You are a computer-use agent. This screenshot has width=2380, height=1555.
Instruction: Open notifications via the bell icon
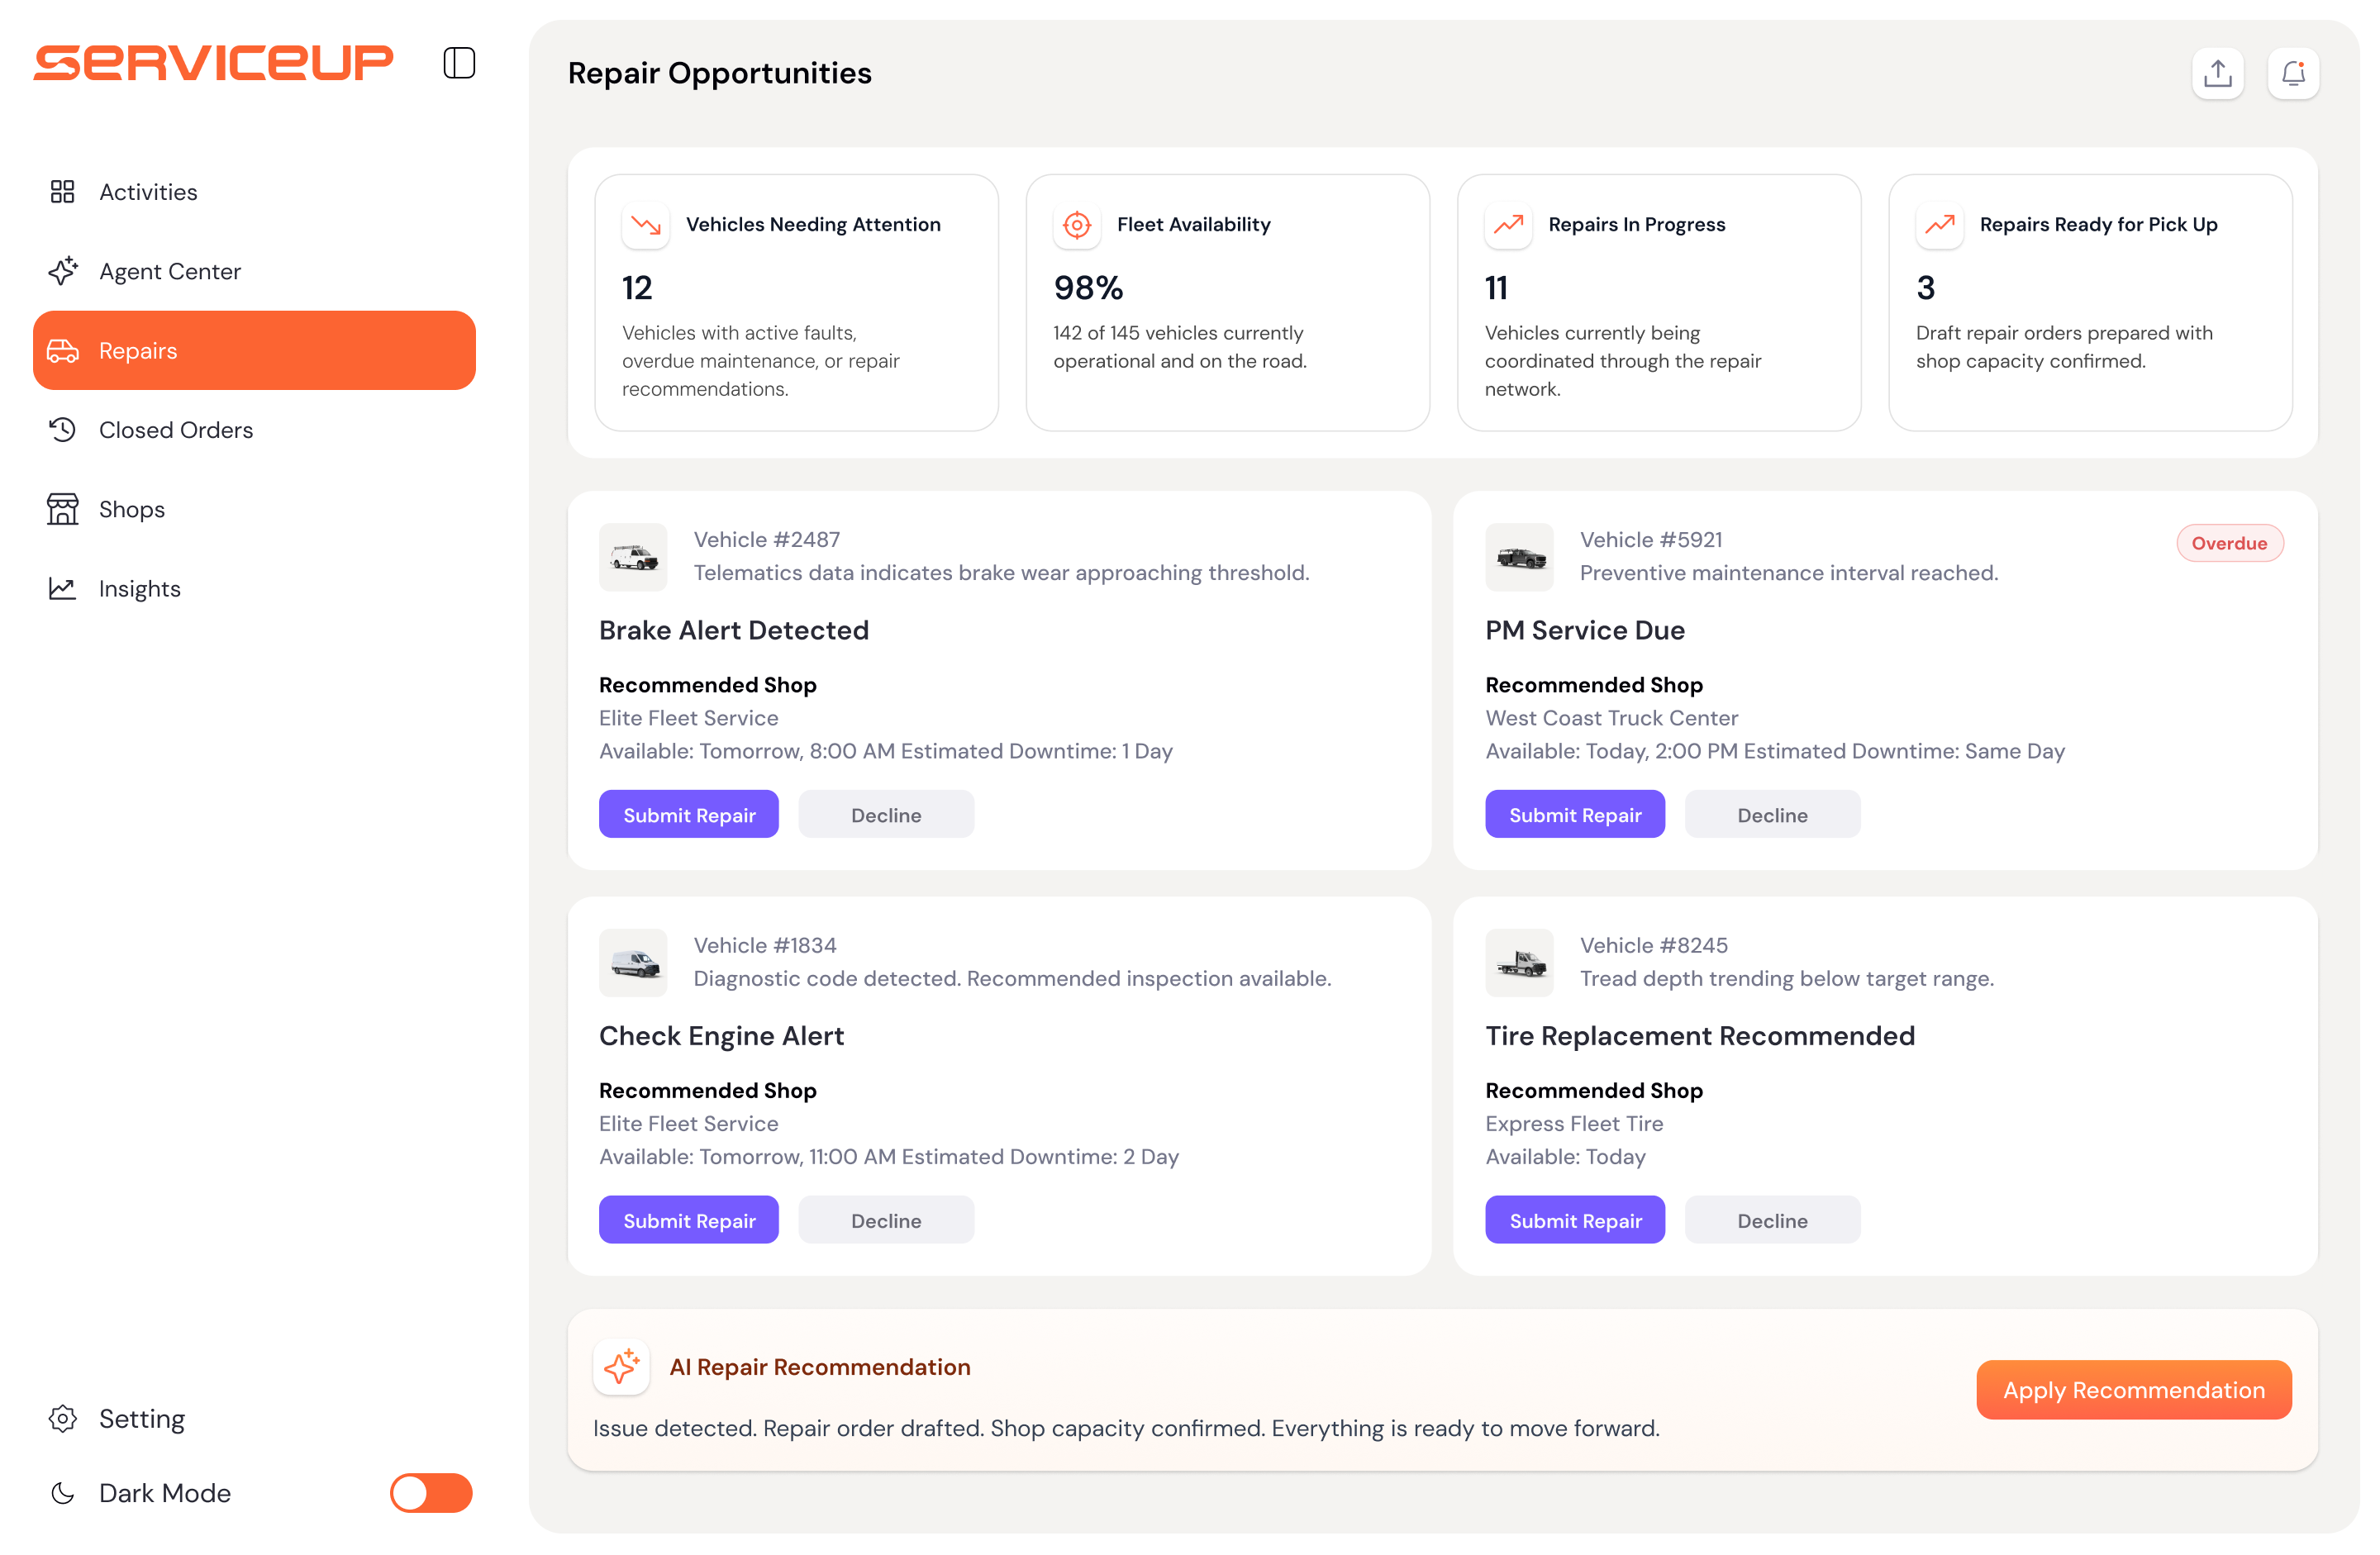(2294, 73)
